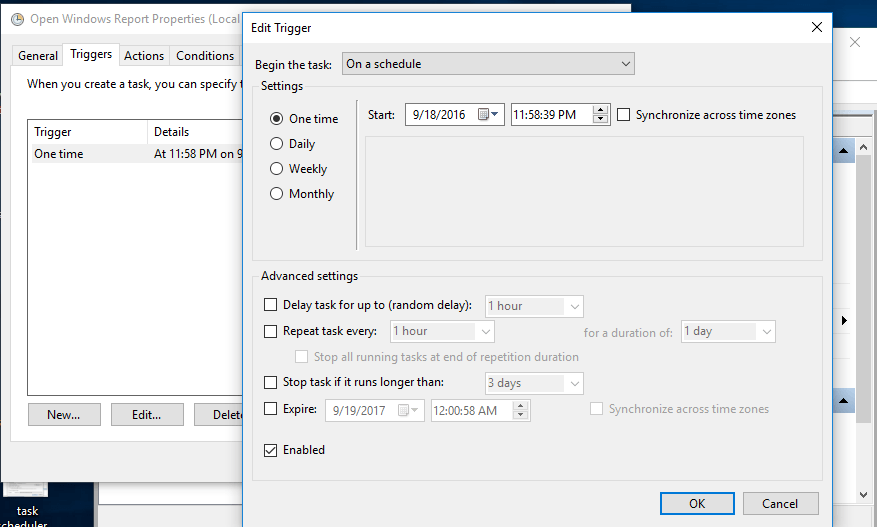Select the One time trigger row

click(137, 154)
